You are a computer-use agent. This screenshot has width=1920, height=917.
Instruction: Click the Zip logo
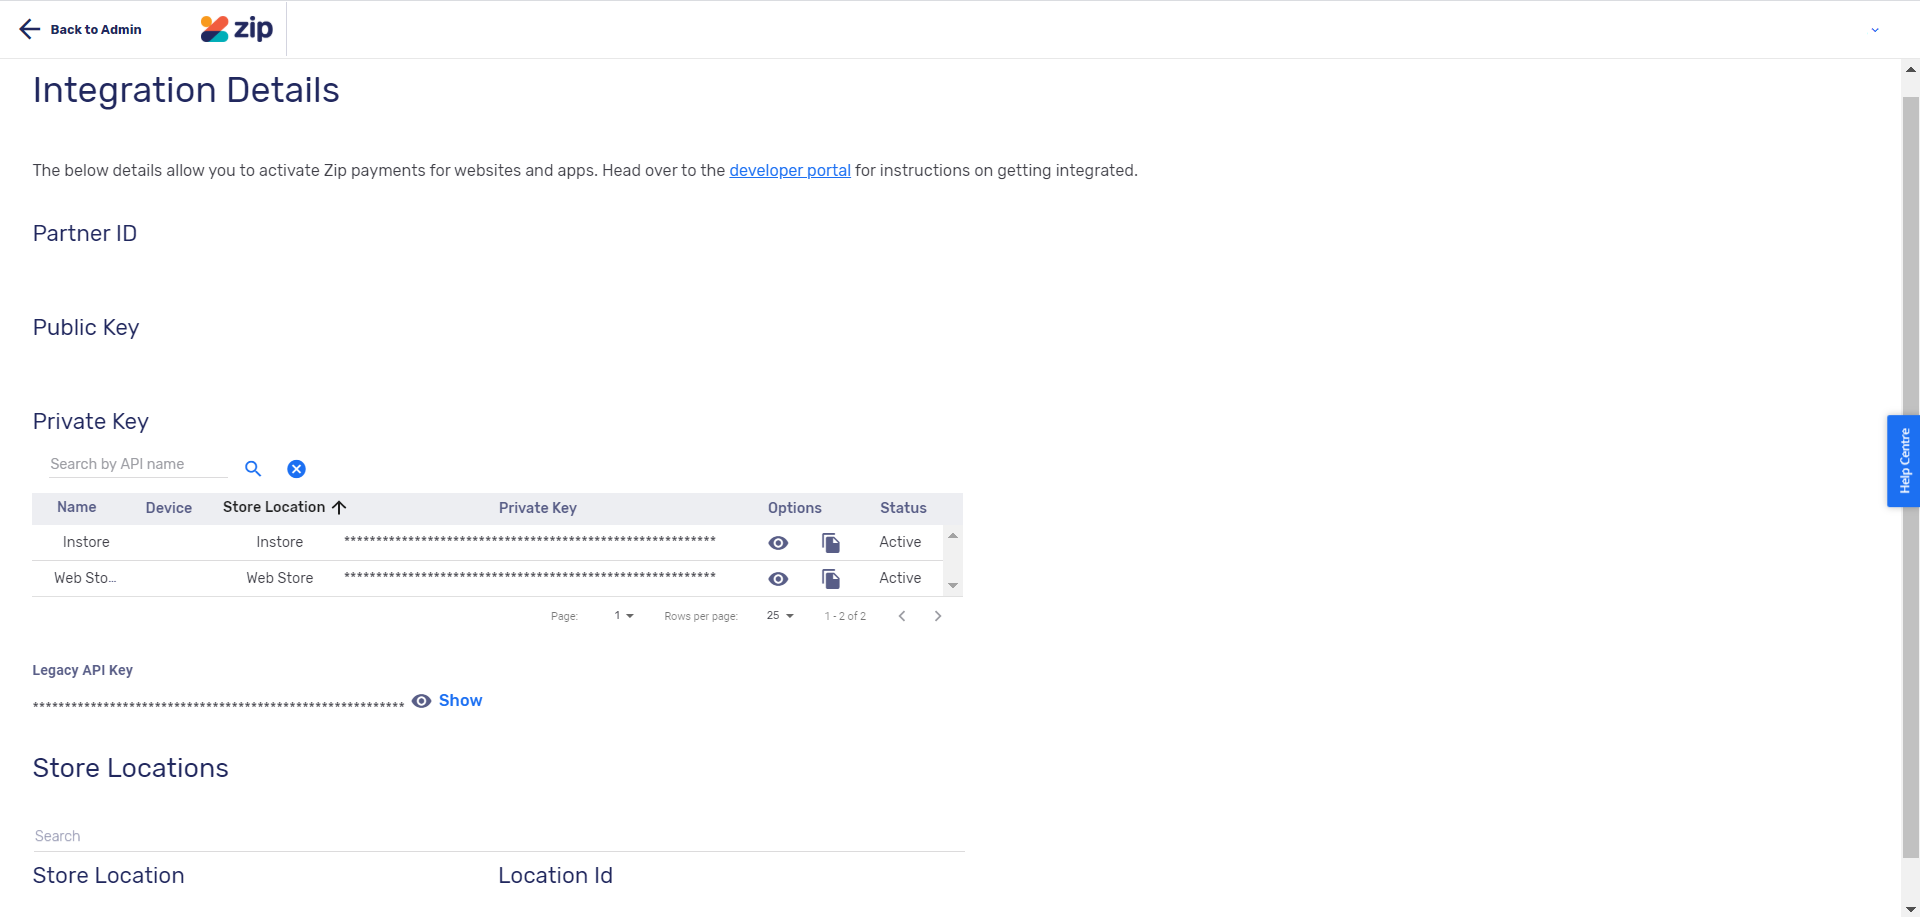(x=236, y=29)
